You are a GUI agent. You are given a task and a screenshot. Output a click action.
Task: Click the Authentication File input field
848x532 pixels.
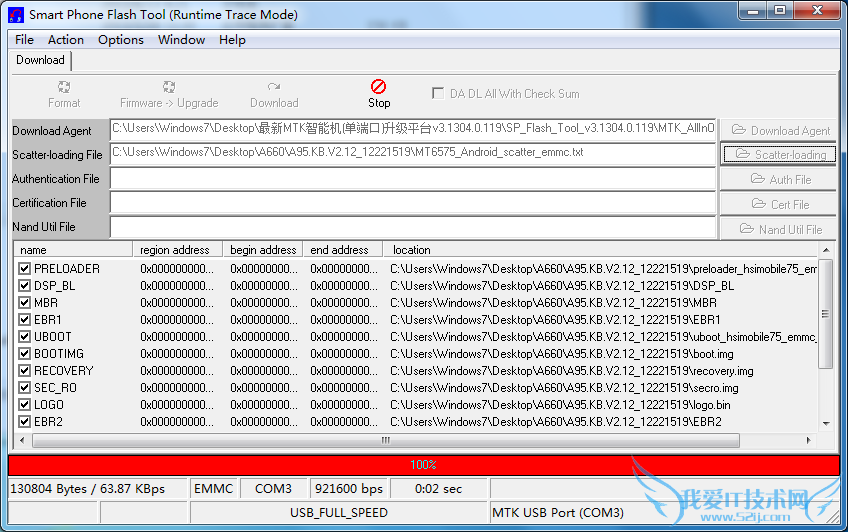(412, 179)
